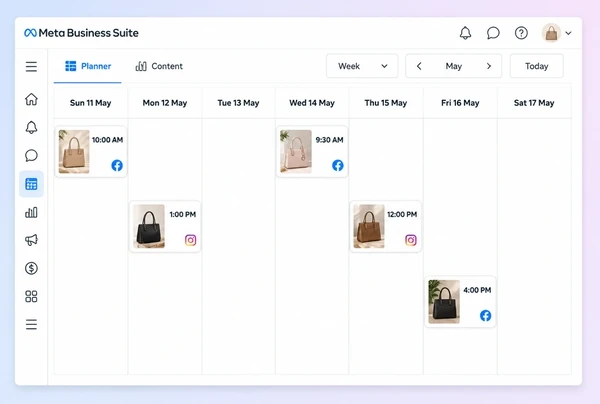Click the handbag profile avatar
The height and width of the screenshot is (404, 600).
click(x=551, y=33)
